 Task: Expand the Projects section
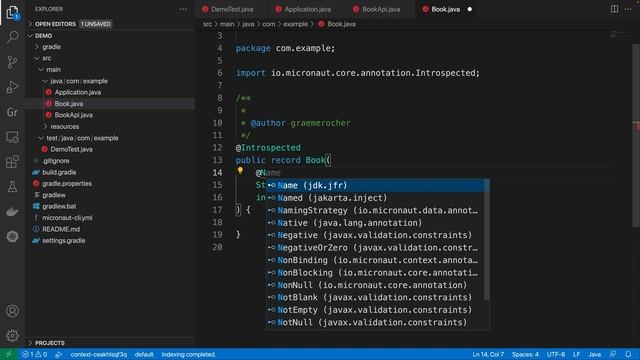tap(111, 343)
